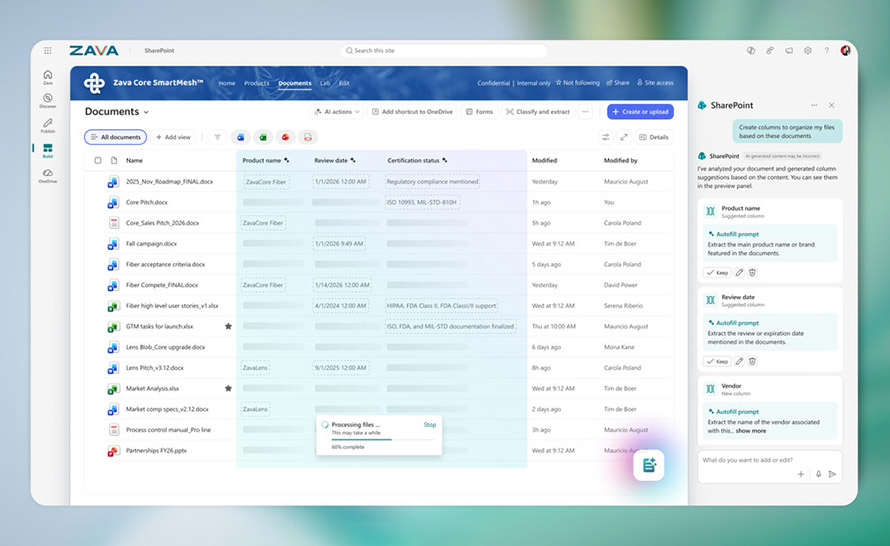Click the OneDrive icon in left sidebar
This screenshot has height=546, width=890.
point(47,175)
